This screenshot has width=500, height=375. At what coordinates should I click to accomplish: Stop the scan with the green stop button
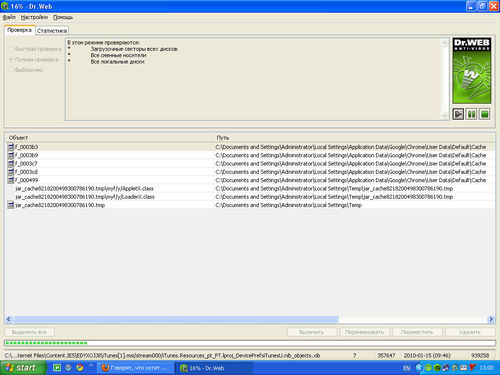coord(485,114)
